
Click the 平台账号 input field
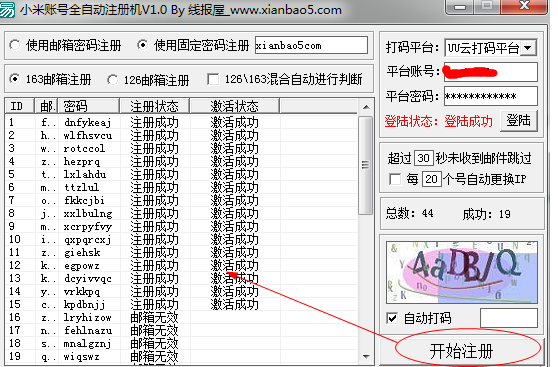pos(490,72)
